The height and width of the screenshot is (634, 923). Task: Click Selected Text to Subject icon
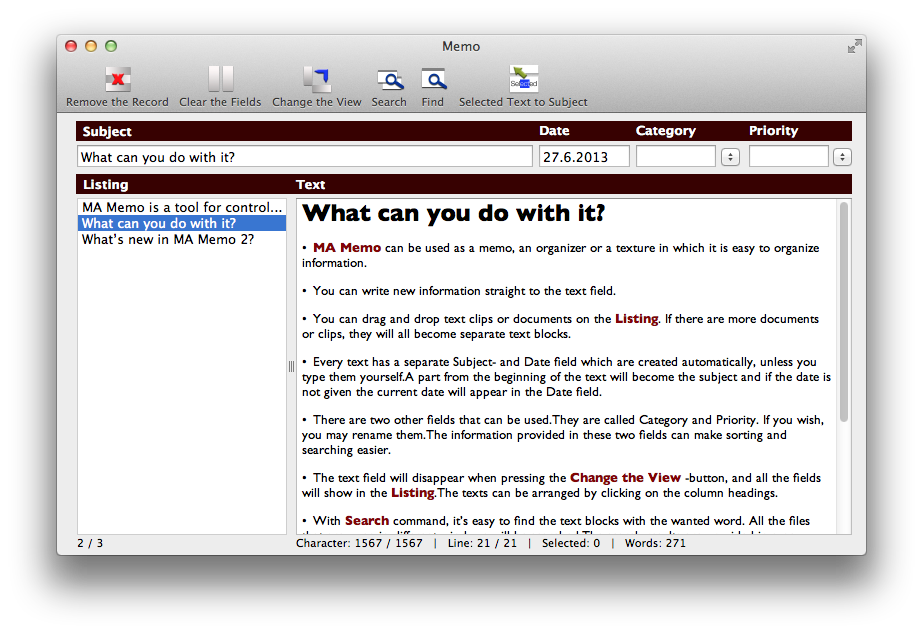click(523, 80)
